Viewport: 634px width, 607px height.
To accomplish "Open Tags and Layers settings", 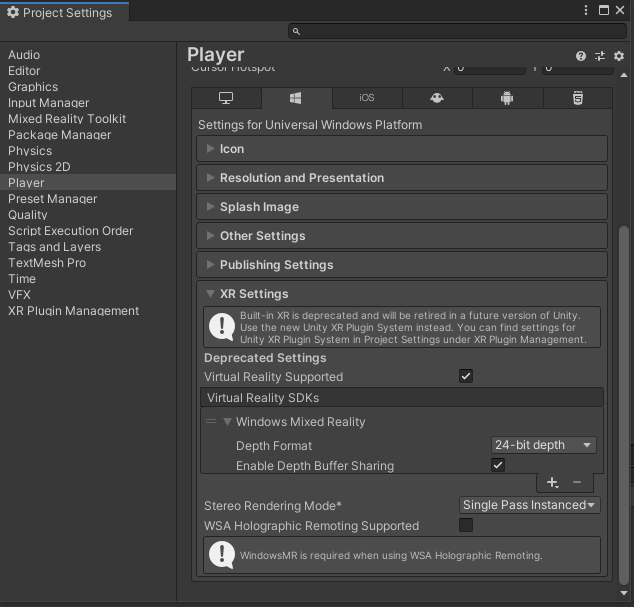I will click(x=88, y=247).
